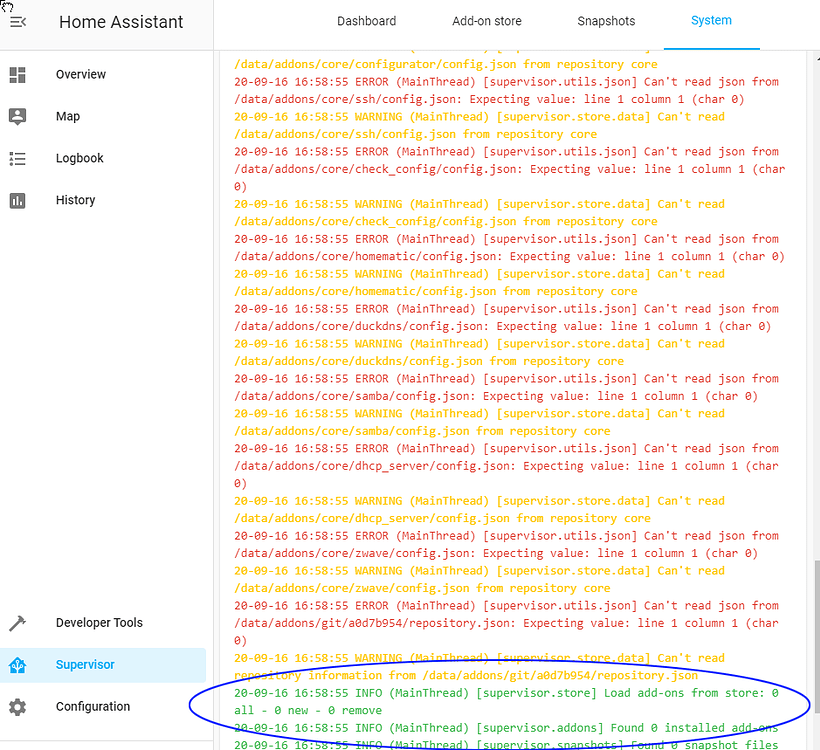The width and height of the screenshot is (820, 750).
Task: Open the Add-on store tab
Action: 486,20
